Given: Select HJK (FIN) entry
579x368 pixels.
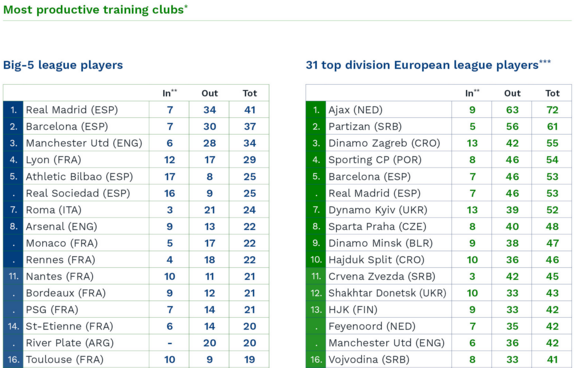Looking at the screenshot, I should (x=353, y=310).
